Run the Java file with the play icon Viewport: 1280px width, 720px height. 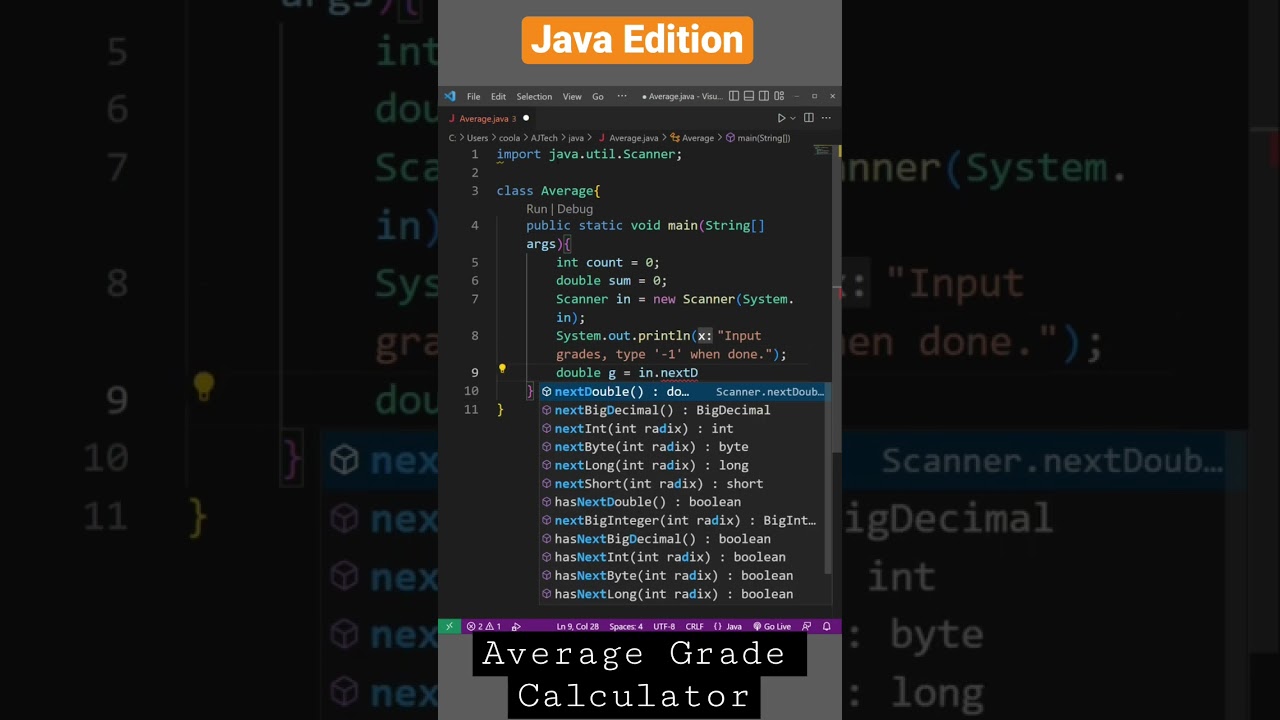tap(781, 118)
